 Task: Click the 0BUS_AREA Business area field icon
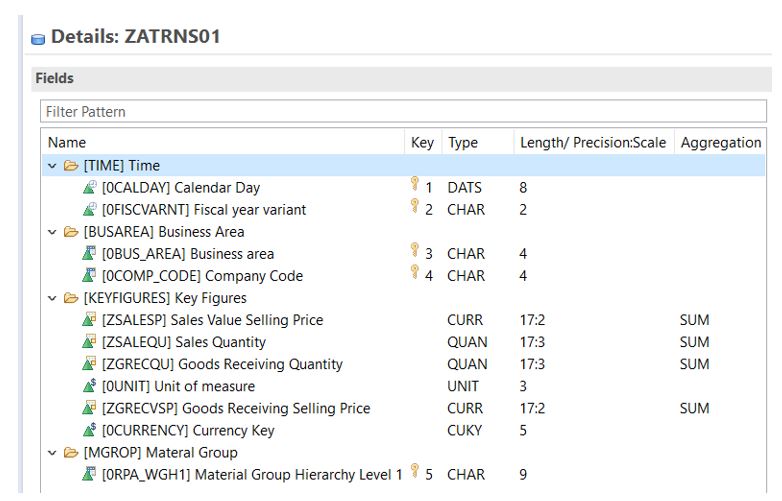(x=90, y=254)
